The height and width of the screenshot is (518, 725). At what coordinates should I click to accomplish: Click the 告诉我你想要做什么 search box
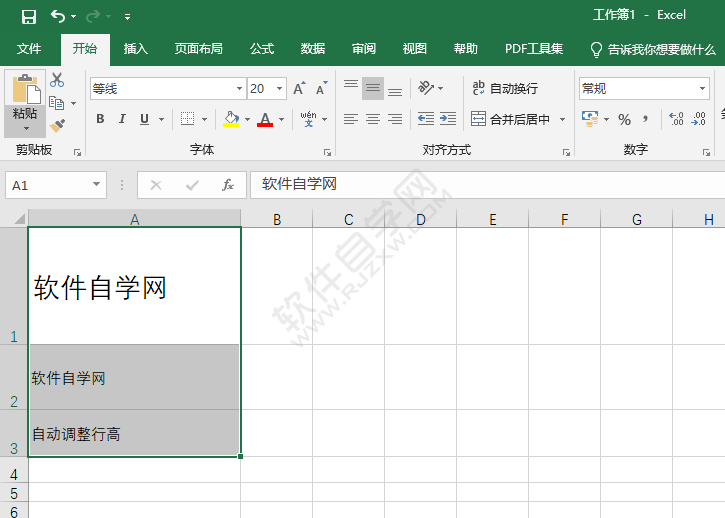653,49
